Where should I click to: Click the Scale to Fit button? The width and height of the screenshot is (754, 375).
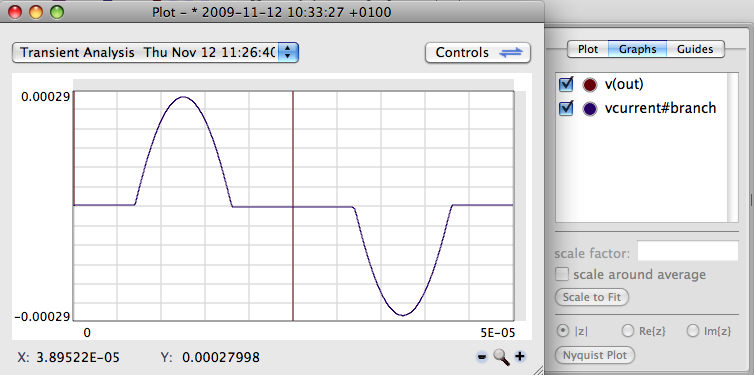[592, 297]
